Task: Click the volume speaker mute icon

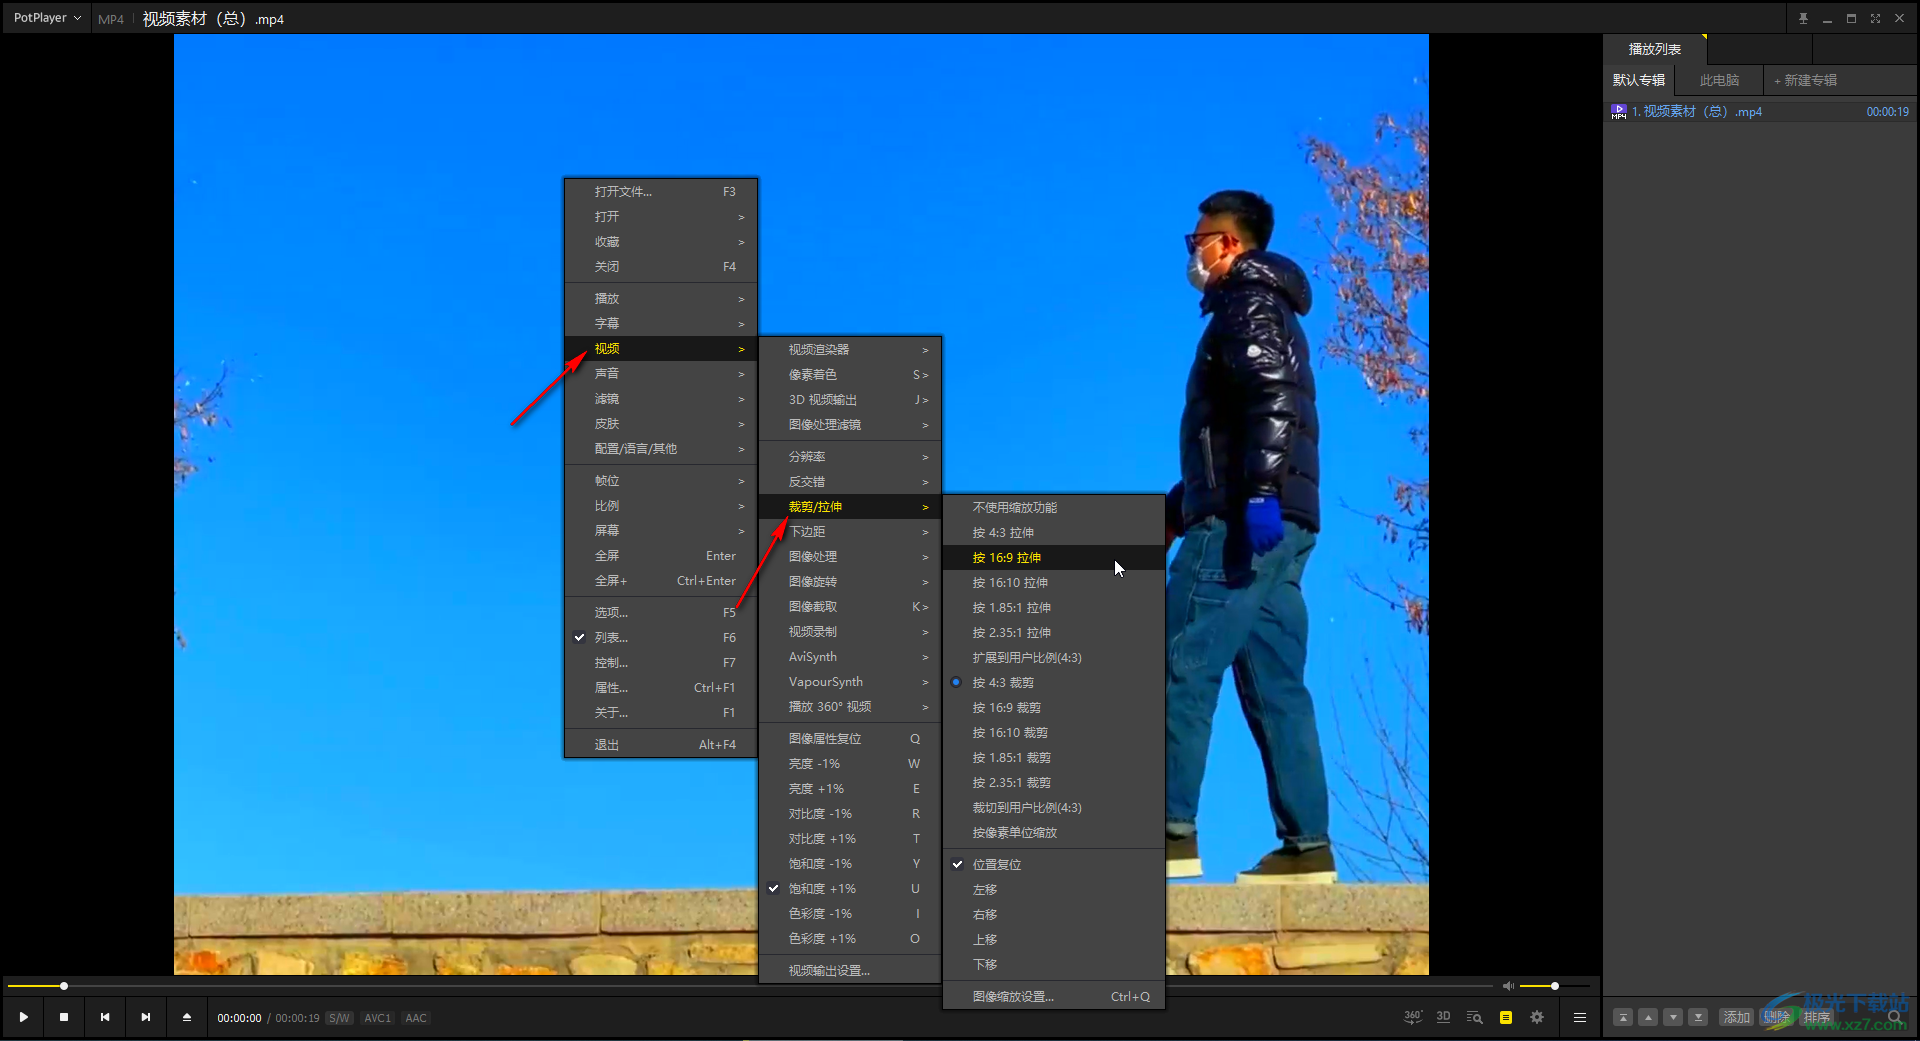Action: (1508, 986)
